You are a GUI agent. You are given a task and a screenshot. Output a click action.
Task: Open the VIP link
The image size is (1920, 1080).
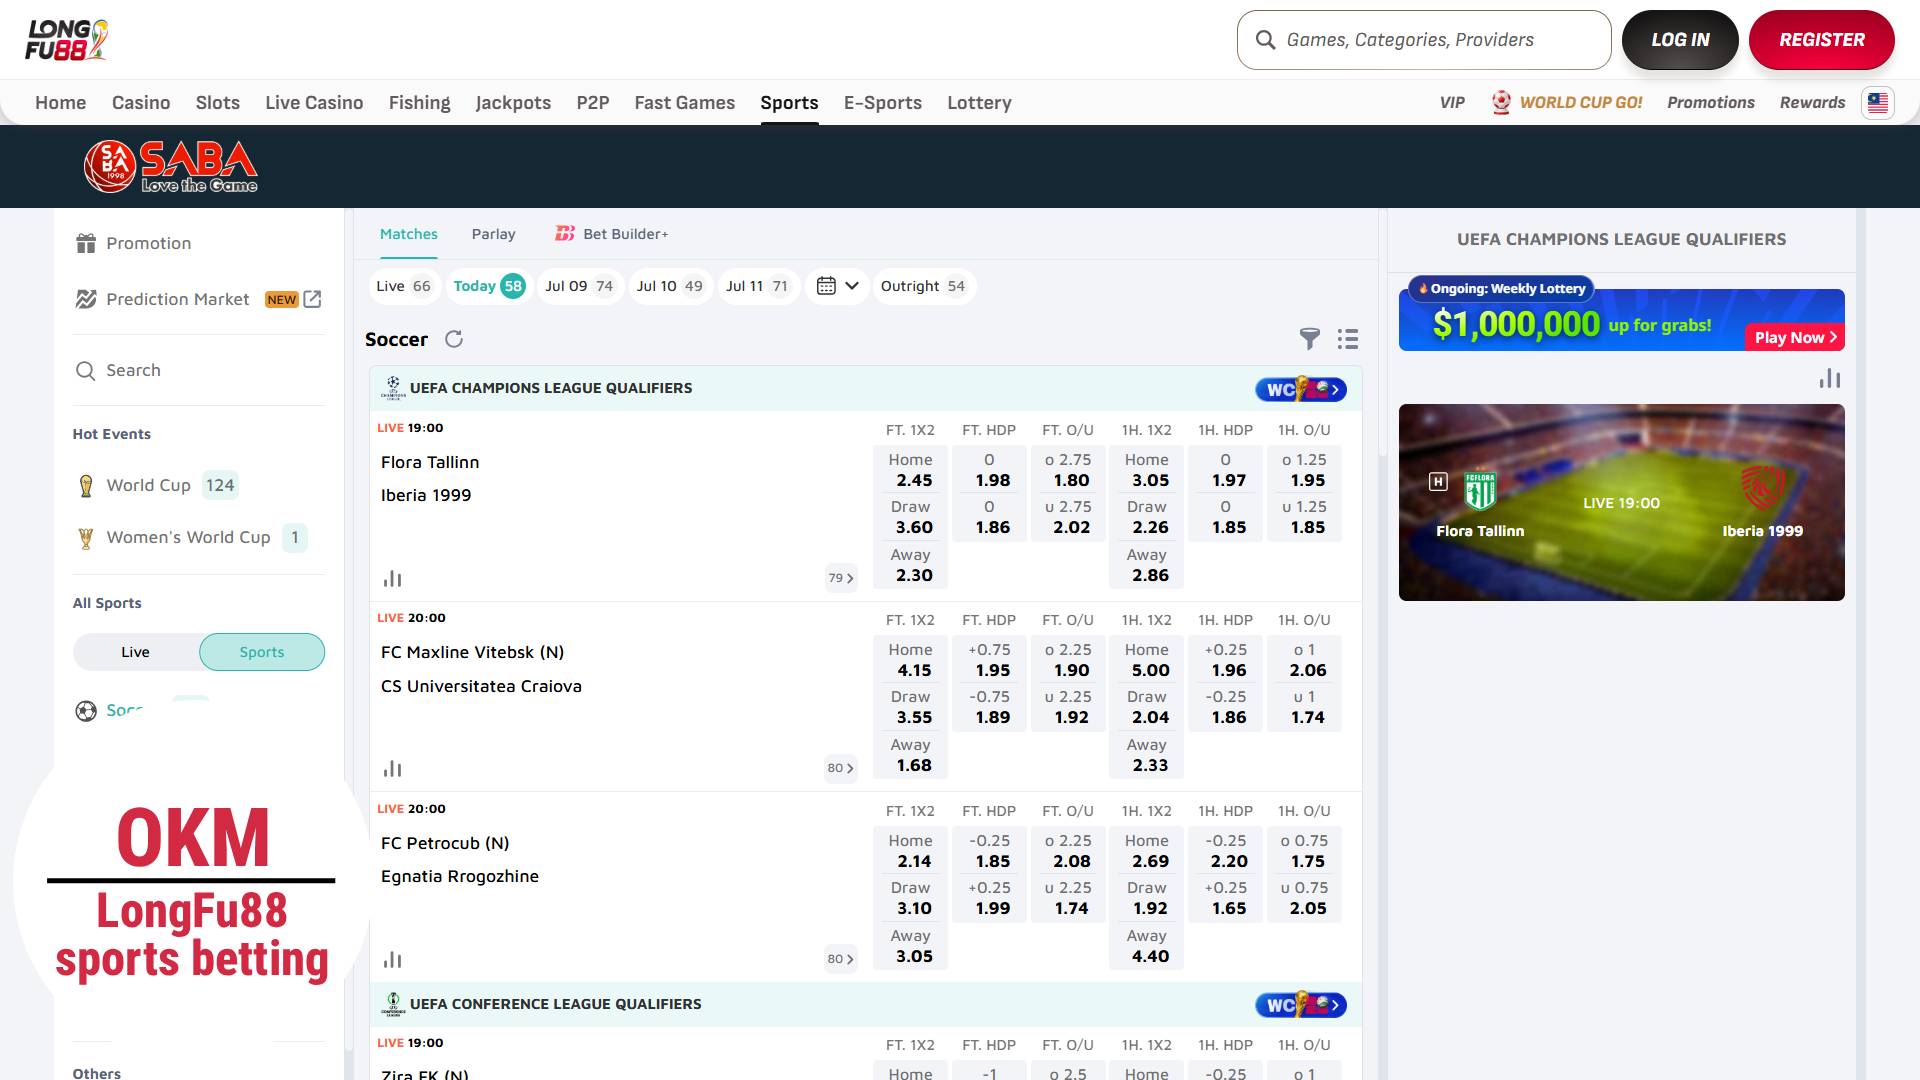[x=1452, y=103]
